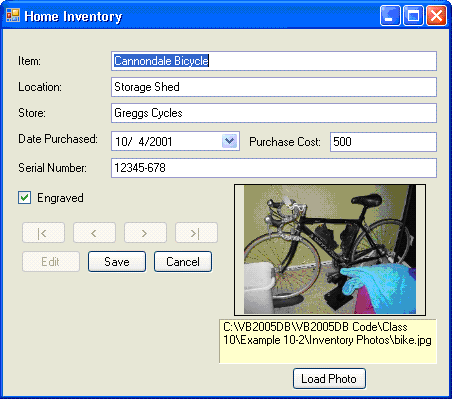Minimize the Home Inventory window
This screenshot has width=452, height=399.
point(390,15)
